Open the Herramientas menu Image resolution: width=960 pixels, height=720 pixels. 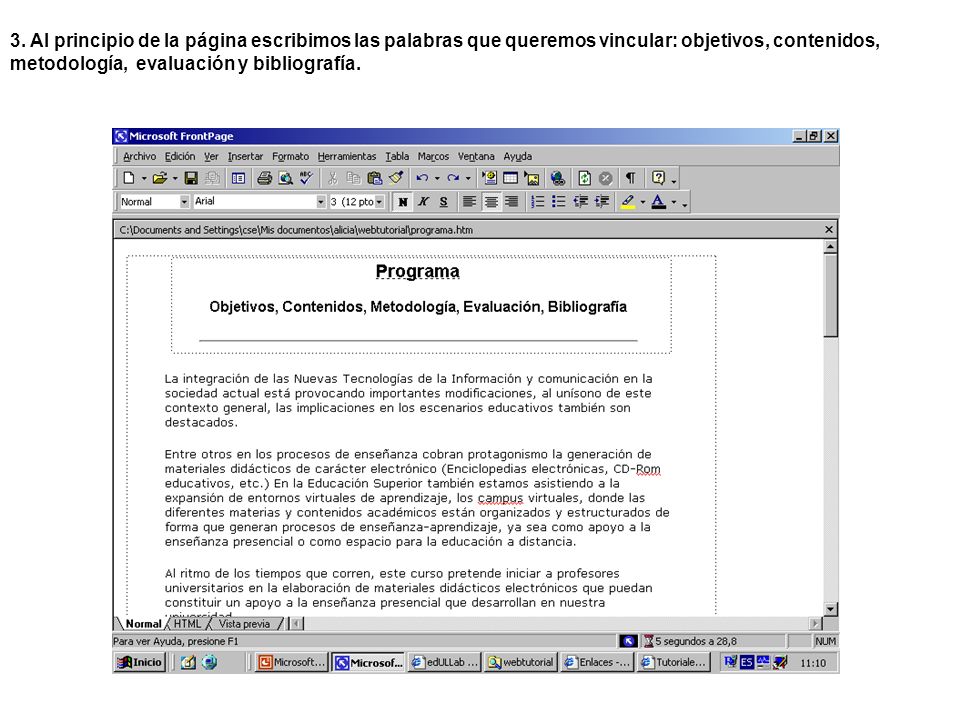click(347, 156)
